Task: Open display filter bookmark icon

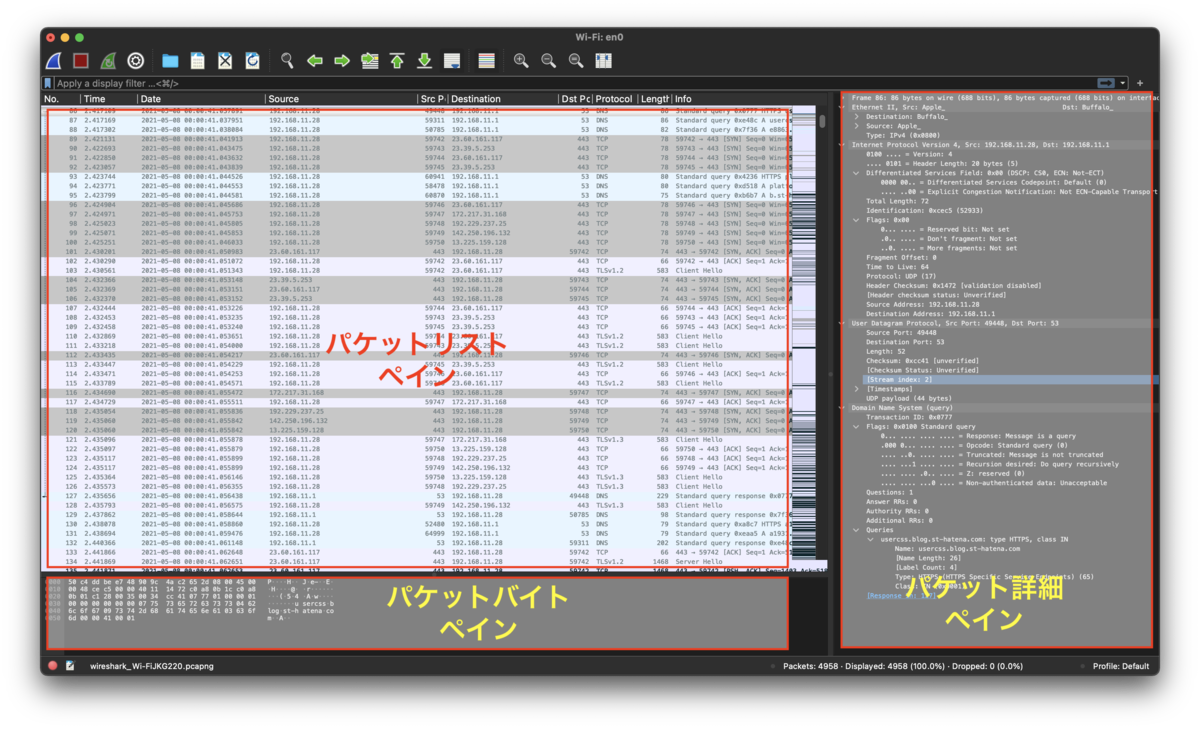Action: point(48,83)
